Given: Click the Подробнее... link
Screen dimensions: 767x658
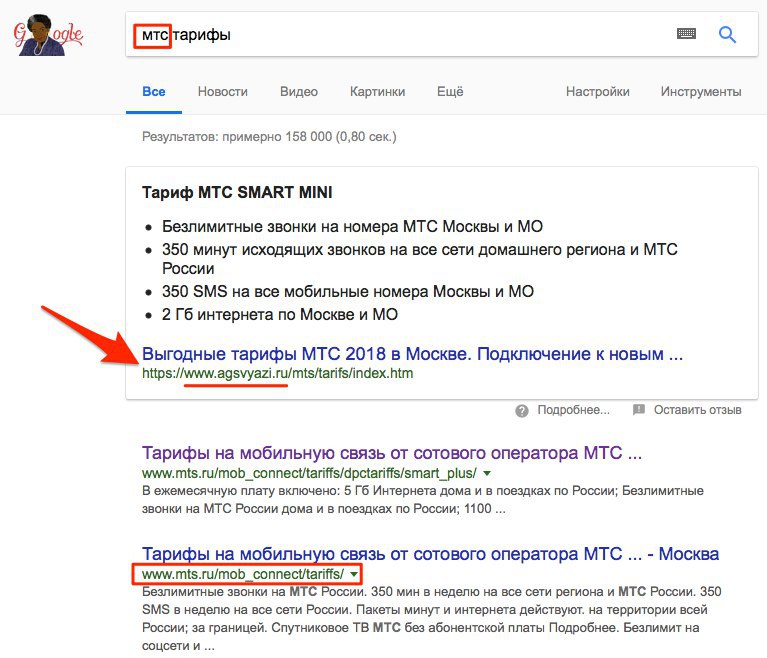Looking at the screenshot, I should click(573, 410).
